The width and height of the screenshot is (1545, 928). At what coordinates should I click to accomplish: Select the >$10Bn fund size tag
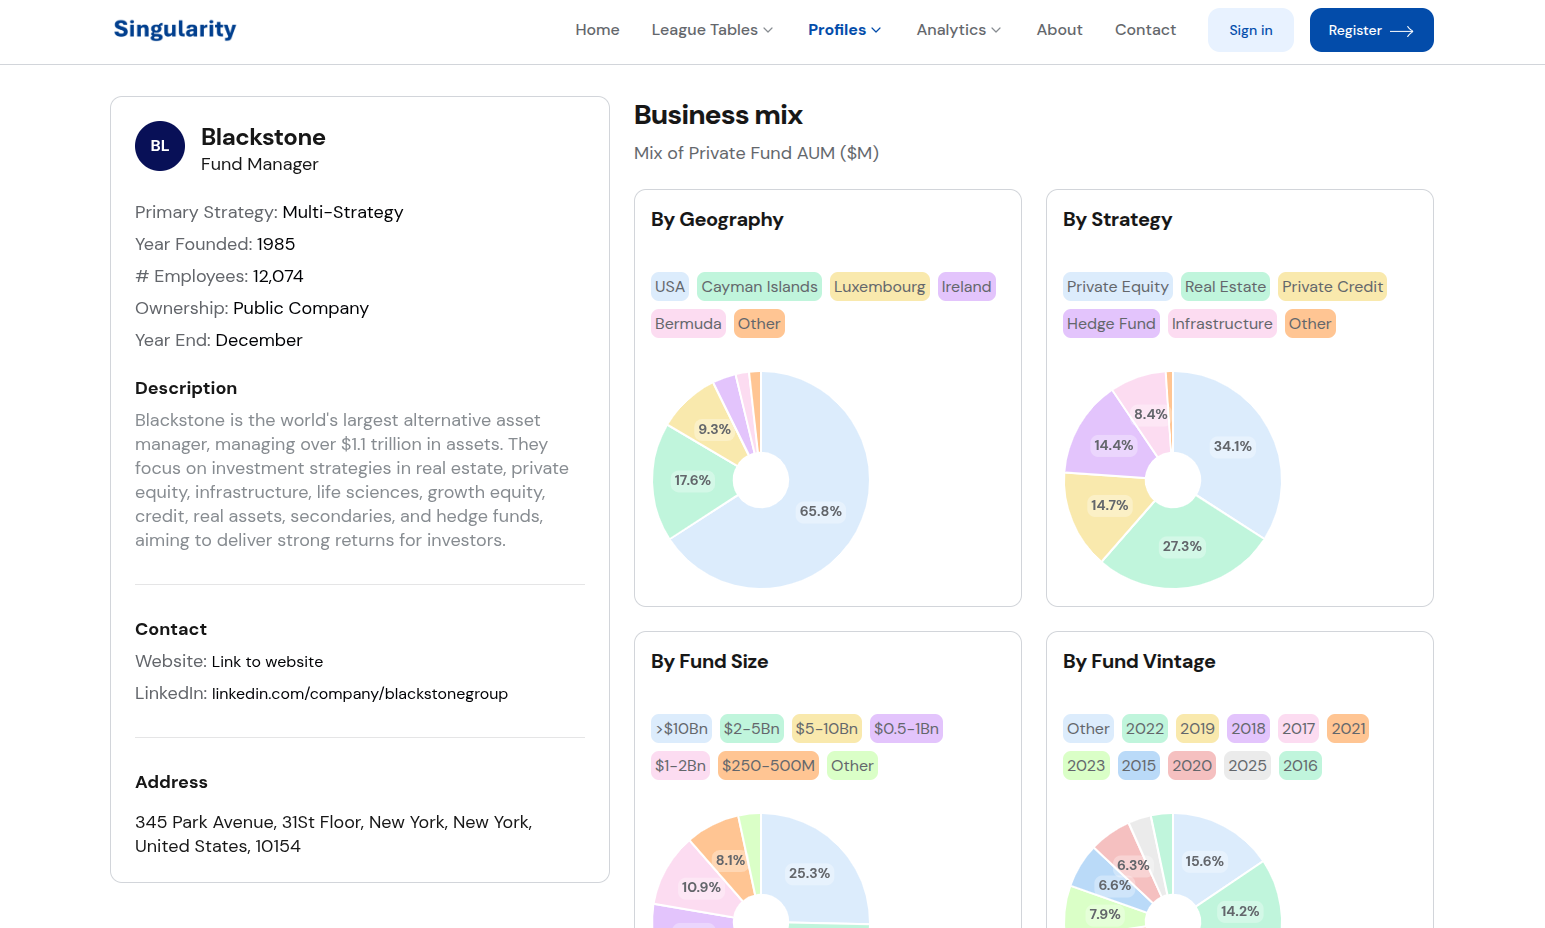680,728
